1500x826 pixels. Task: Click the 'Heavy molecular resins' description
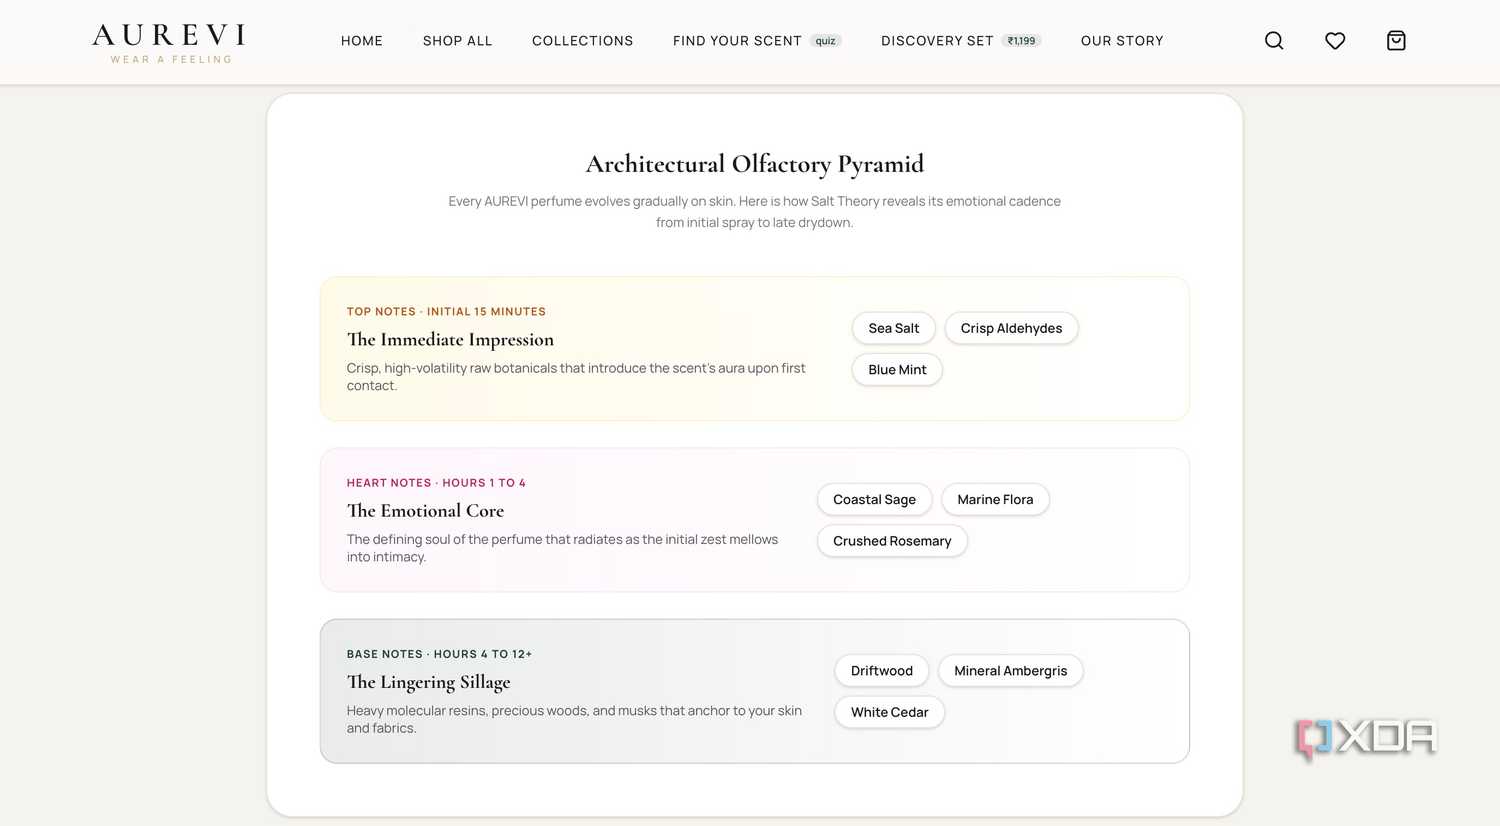(574, 719)
